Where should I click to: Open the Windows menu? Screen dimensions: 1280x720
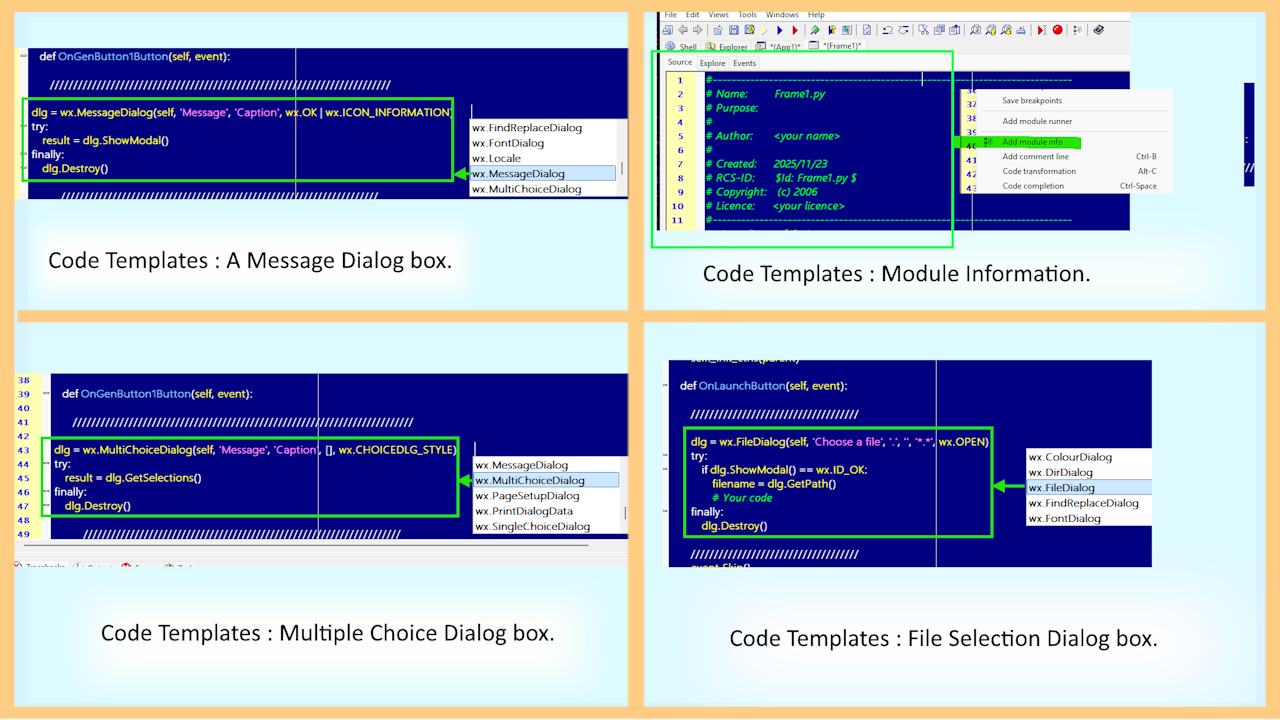[x=782, y=15]
